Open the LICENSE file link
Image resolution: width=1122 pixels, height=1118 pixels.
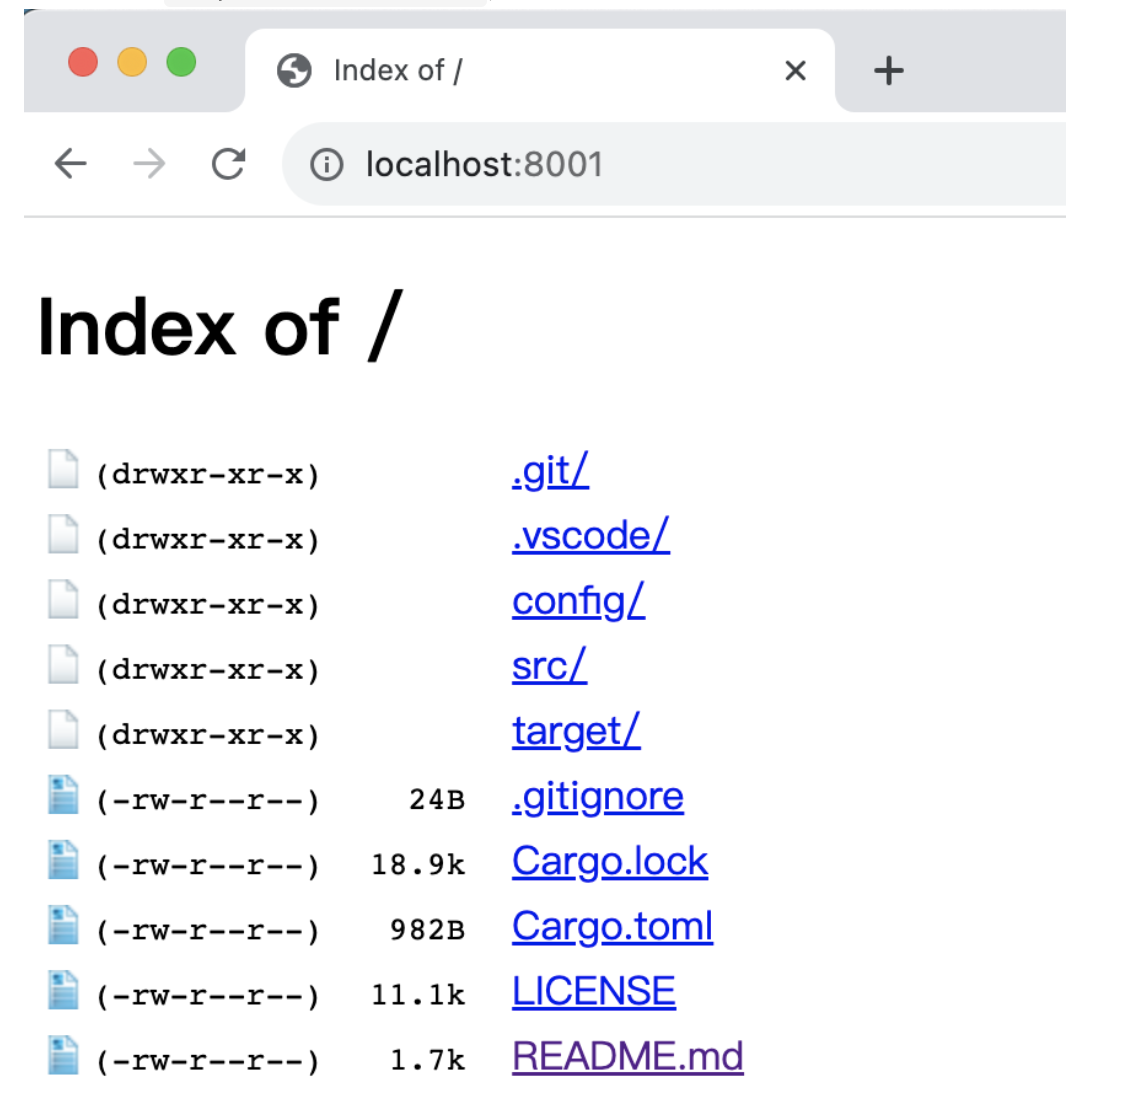[x=593, y=992]
